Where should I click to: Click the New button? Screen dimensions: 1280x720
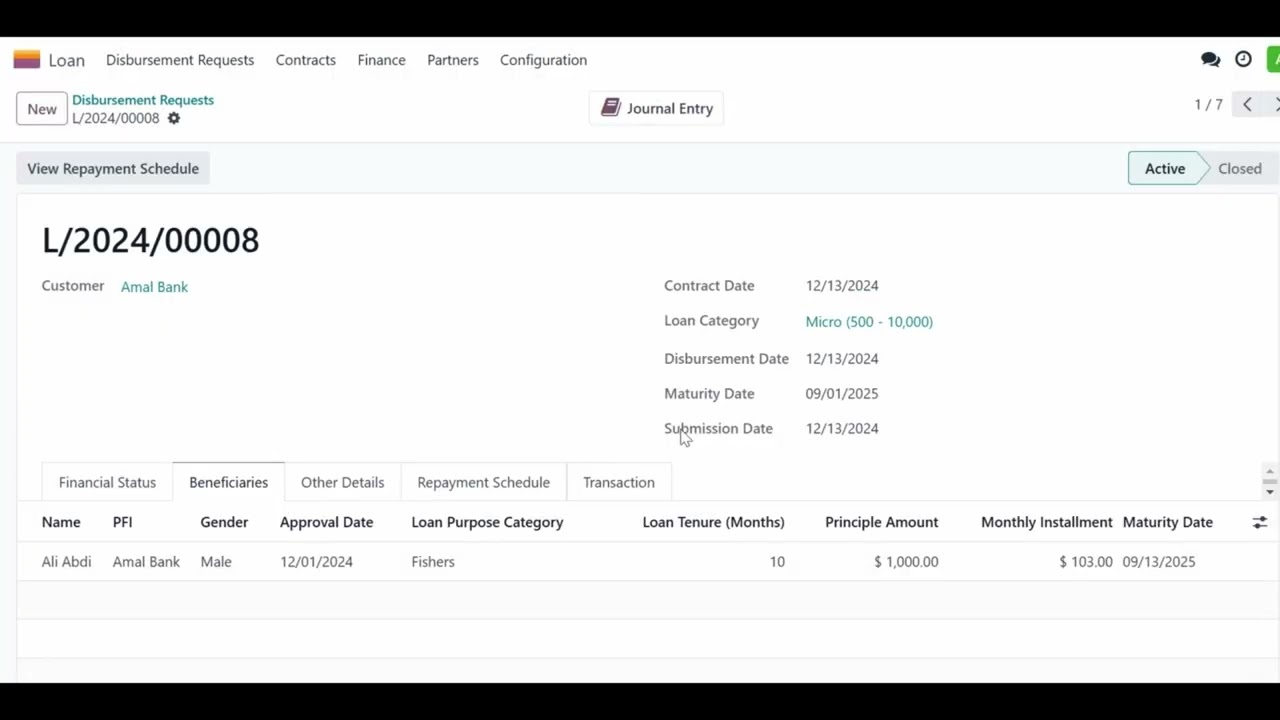pos(42,109)
